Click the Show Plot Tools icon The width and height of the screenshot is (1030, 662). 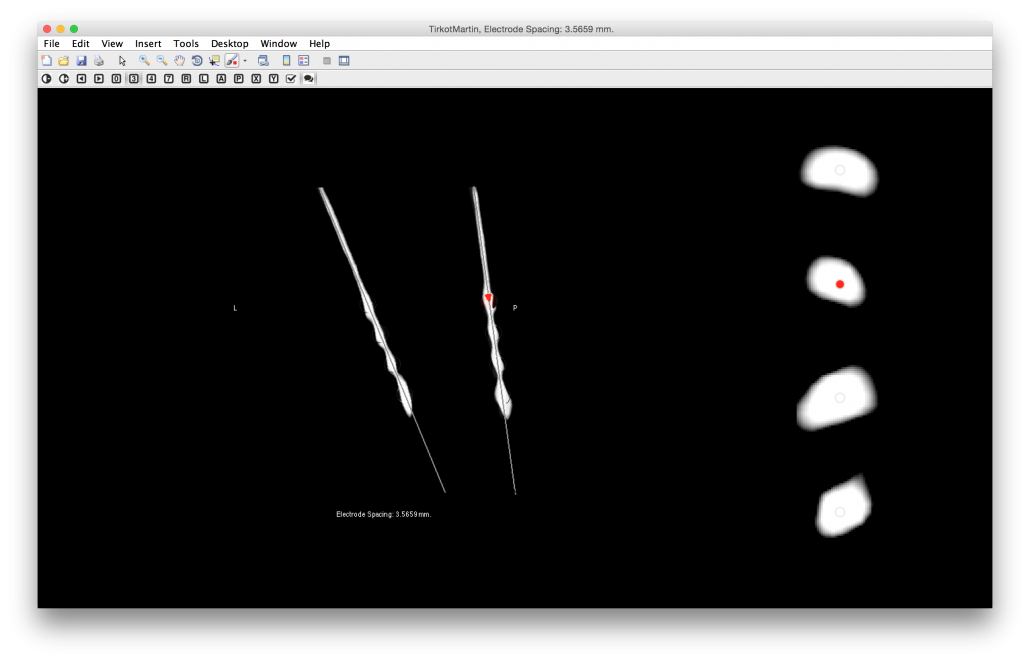click(x=344, y=60)
